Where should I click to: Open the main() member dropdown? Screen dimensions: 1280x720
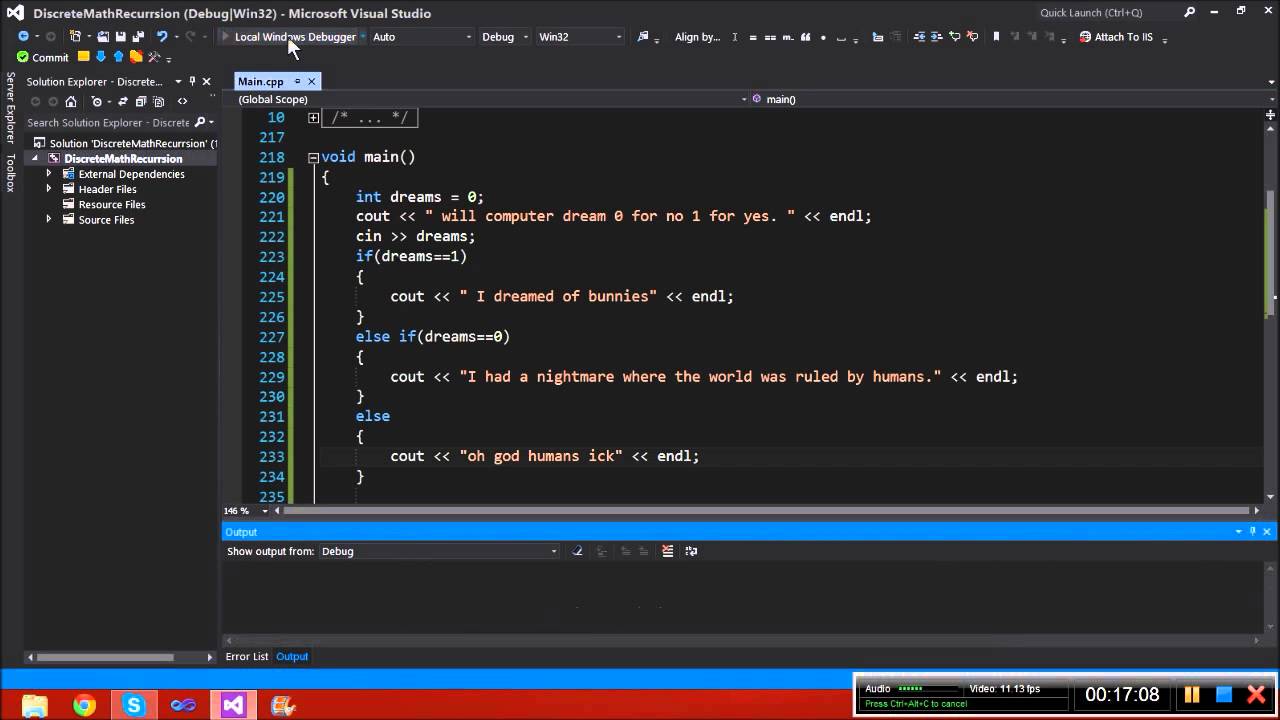point(1013,100)
